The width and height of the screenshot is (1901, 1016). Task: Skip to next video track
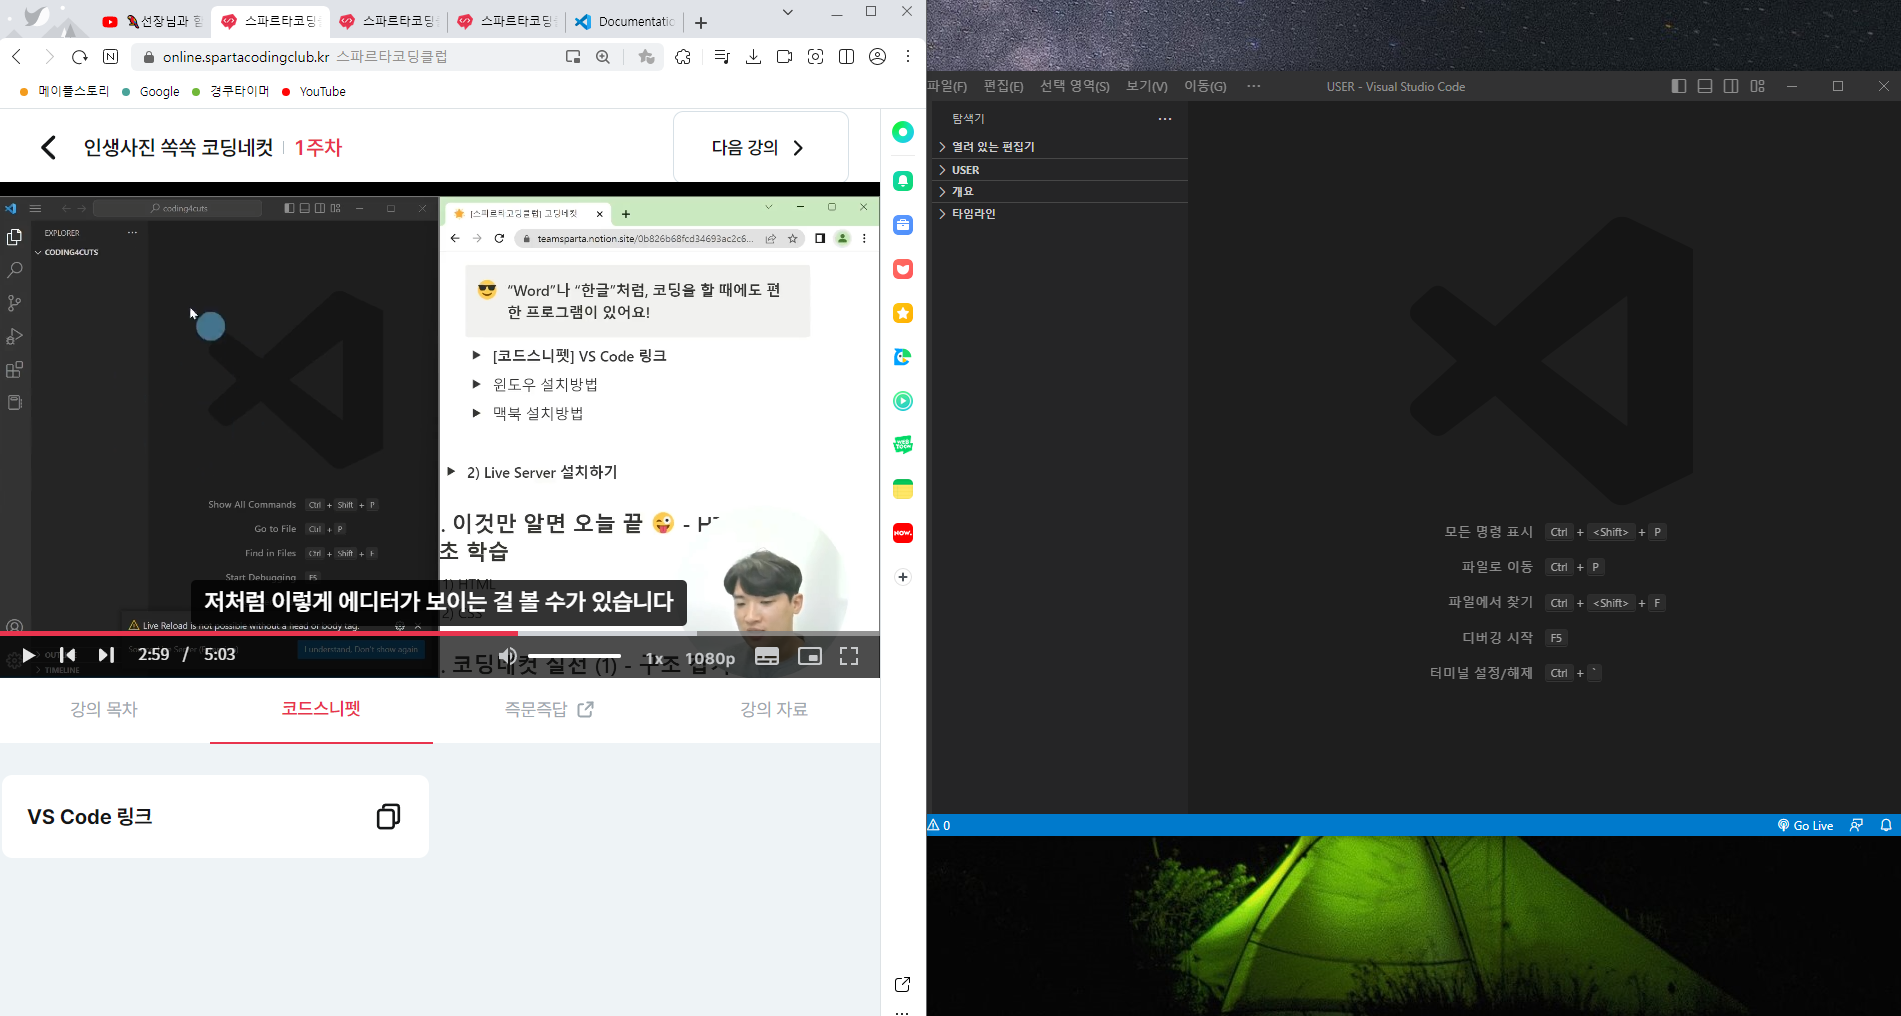click(106, 655)
